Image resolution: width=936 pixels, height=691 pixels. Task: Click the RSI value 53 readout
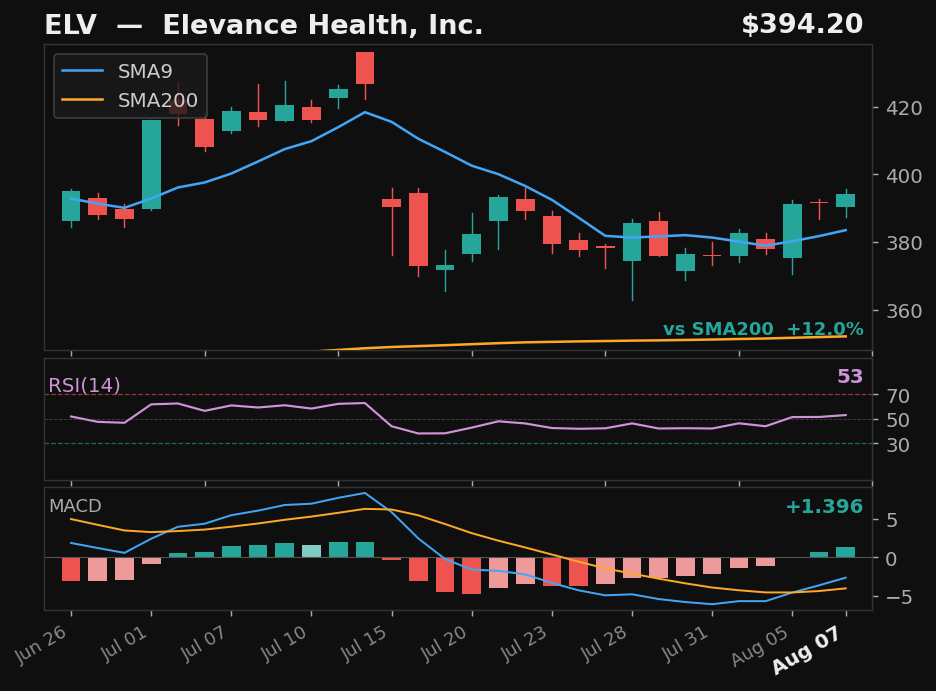click(850, 377)
